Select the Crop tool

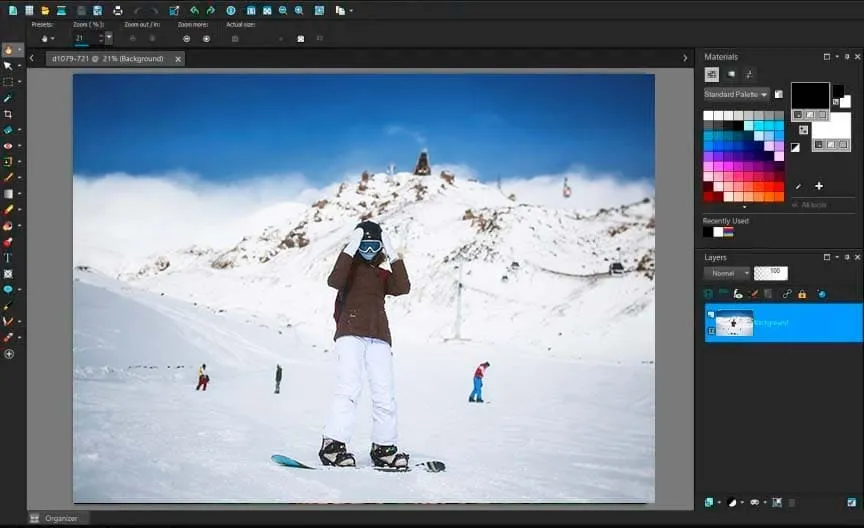click(x=8, y=115)
